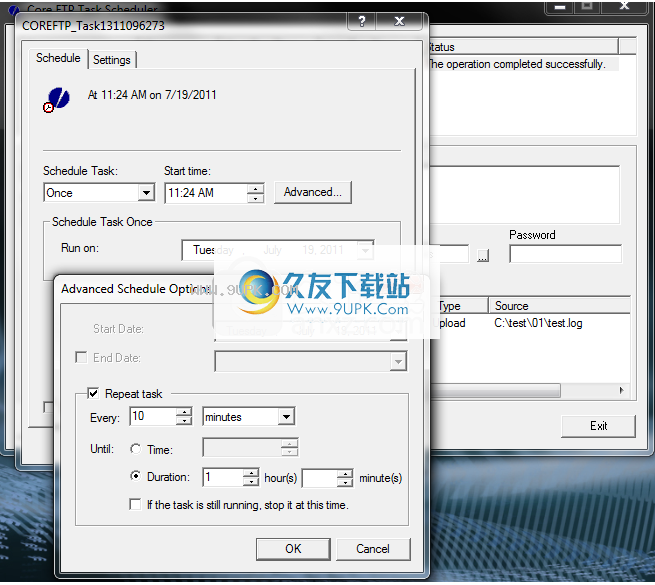Click the browse '...' button beside Password
The image size is (655, 585).
pos(483,255)
